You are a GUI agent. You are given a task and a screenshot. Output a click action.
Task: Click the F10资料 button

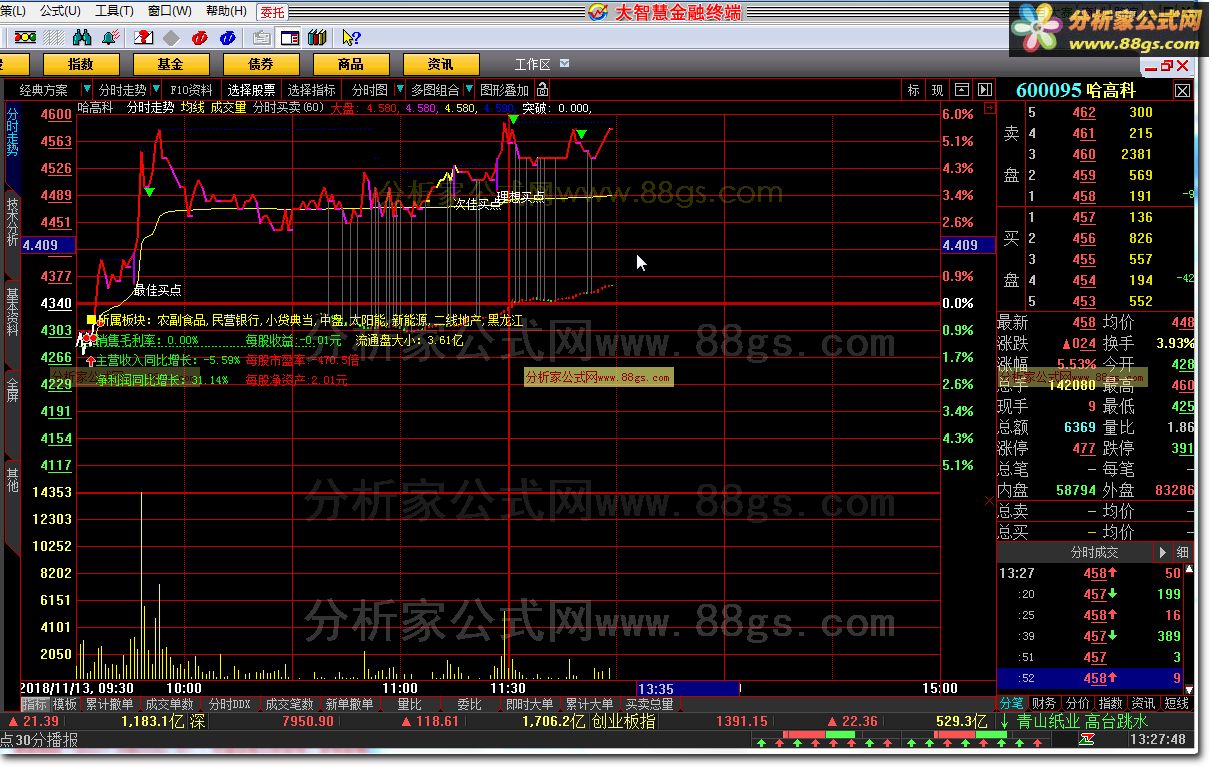click(191, 90)
